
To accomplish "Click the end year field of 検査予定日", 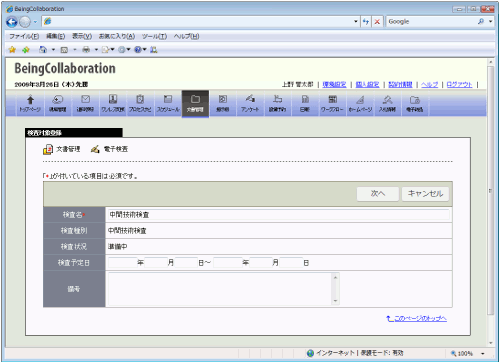I will click(x=228, y=263).
